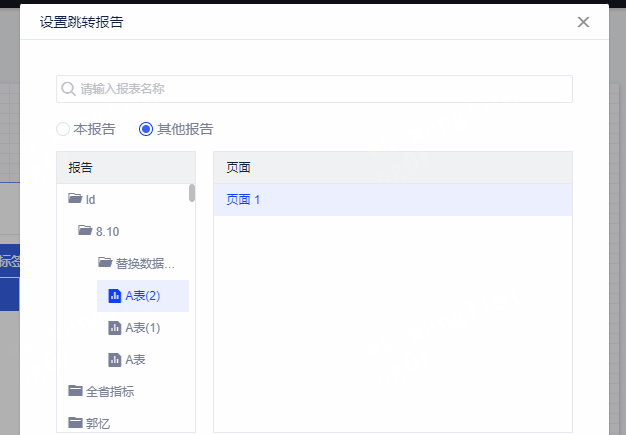Open the 全省指标 folder label
The height and width of the screenshot is (435, 626).
[x=110, y=392]
